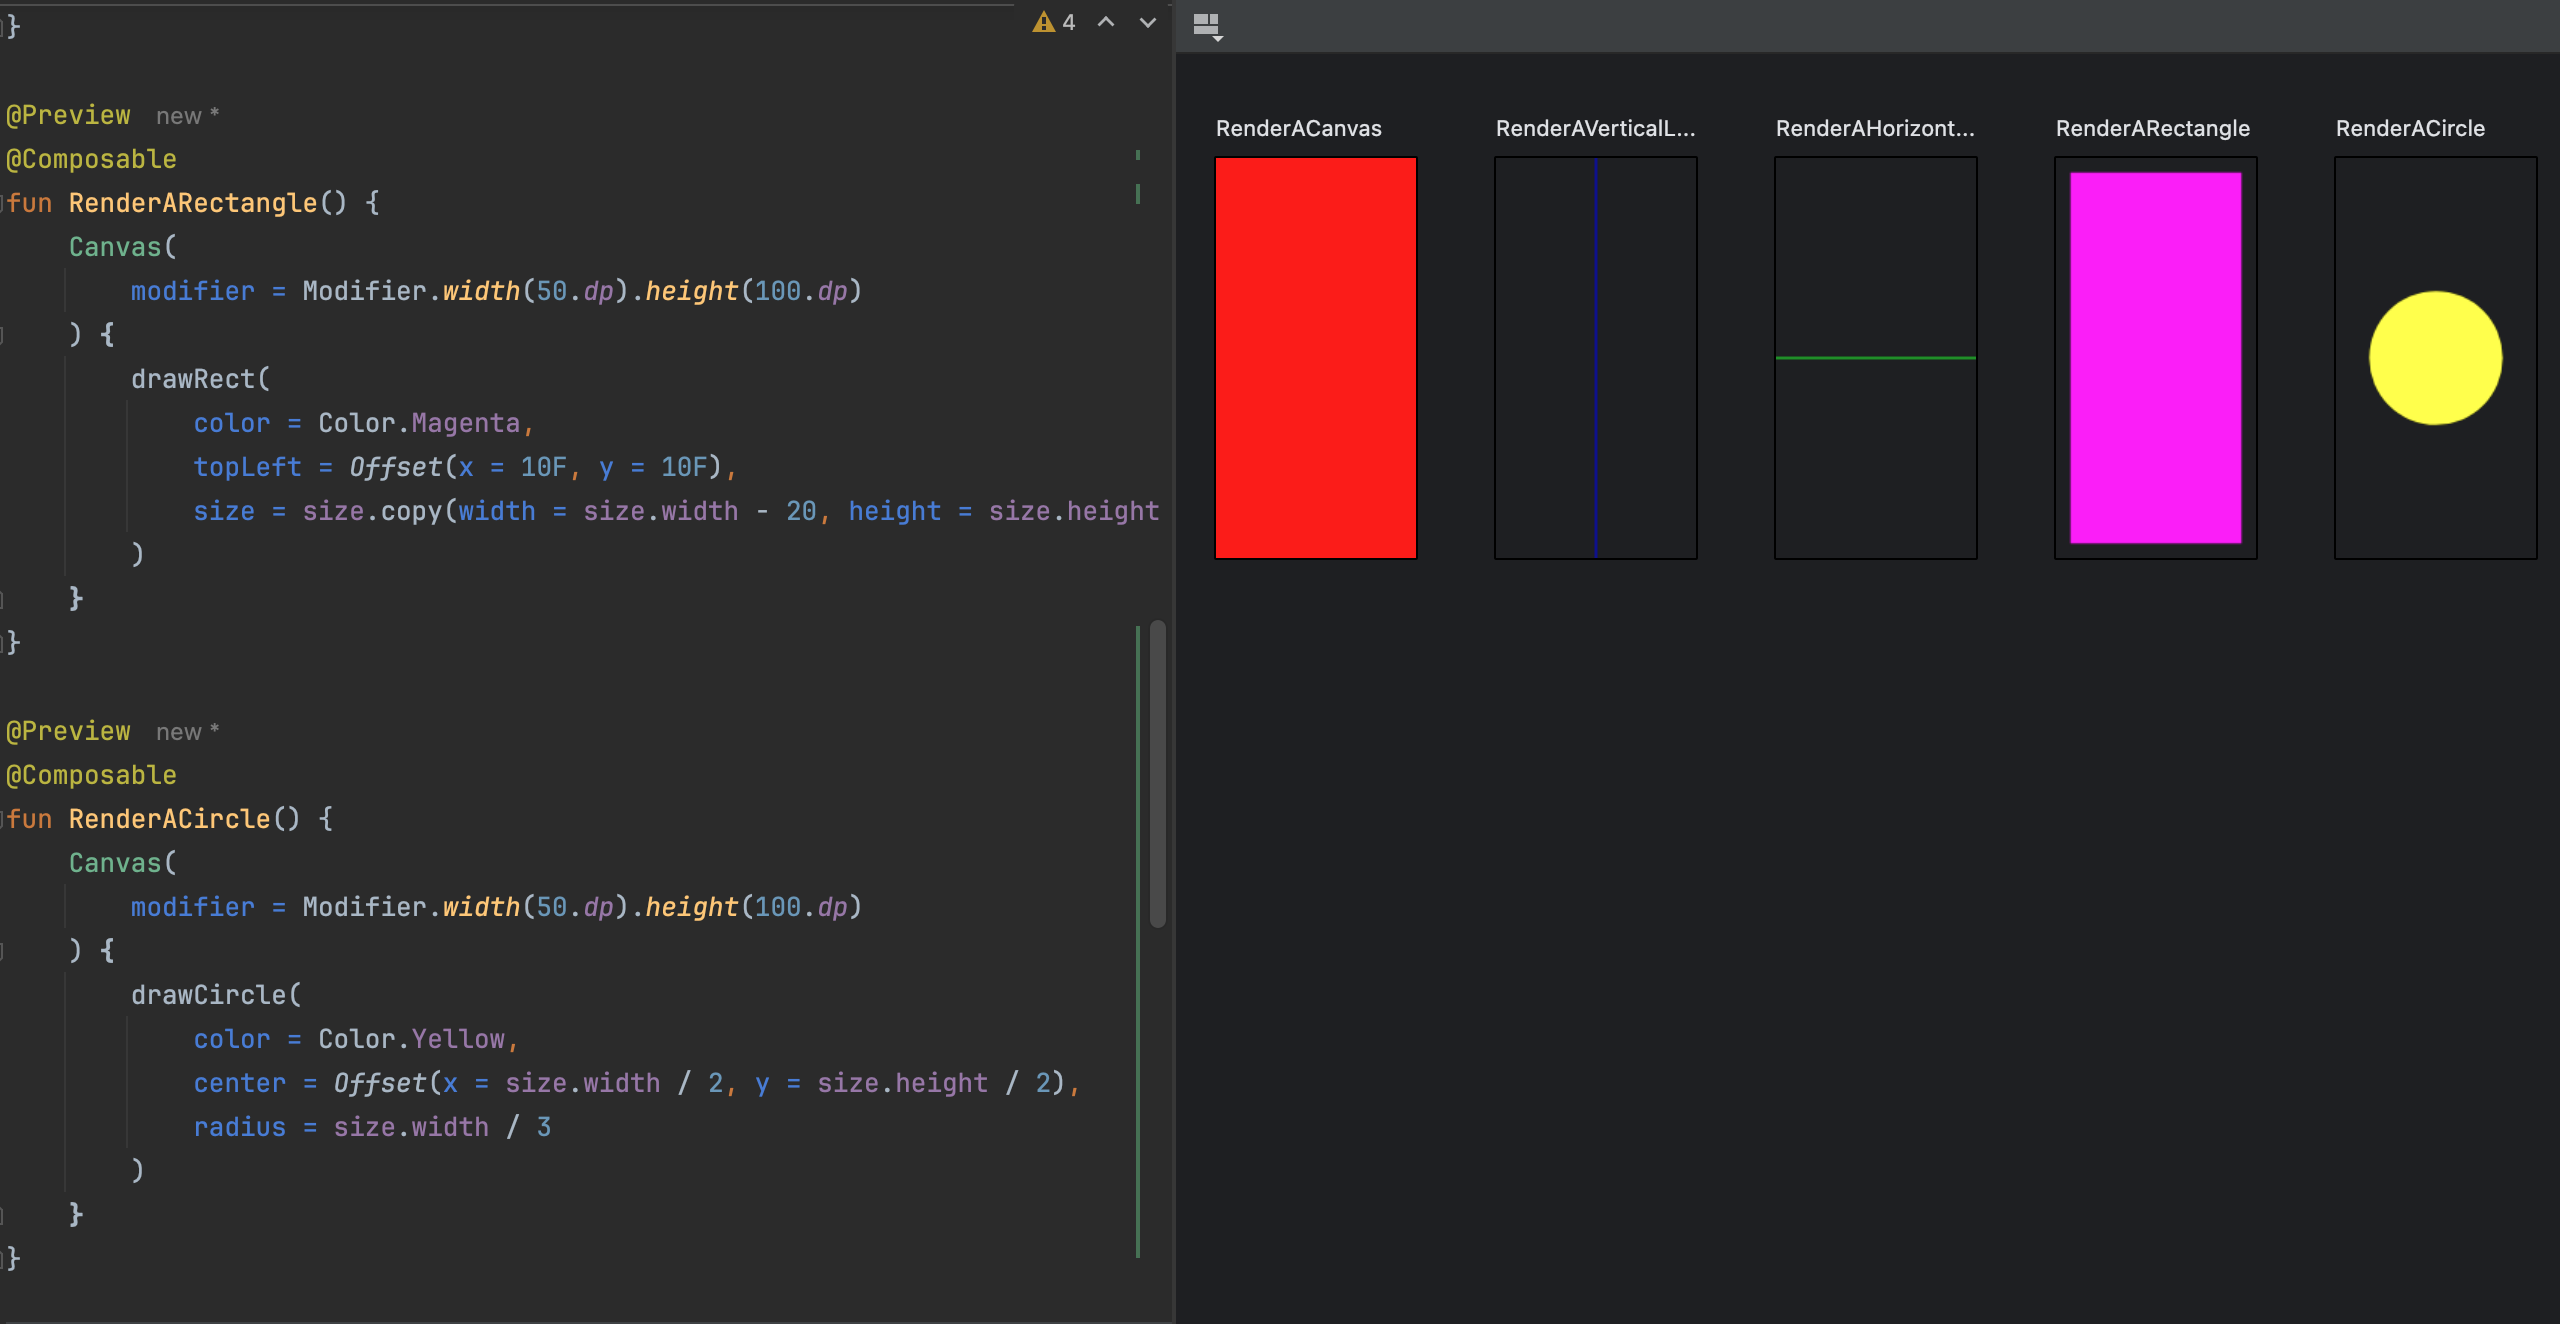The image size is (2560, 1324).
Task: Click the RenderAHorizont... preview label
Action: pyautogui.click(x=1876, y=129)
